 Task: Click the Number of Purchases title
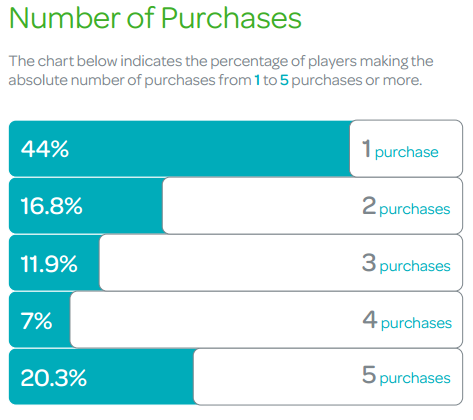click(155, 18)
